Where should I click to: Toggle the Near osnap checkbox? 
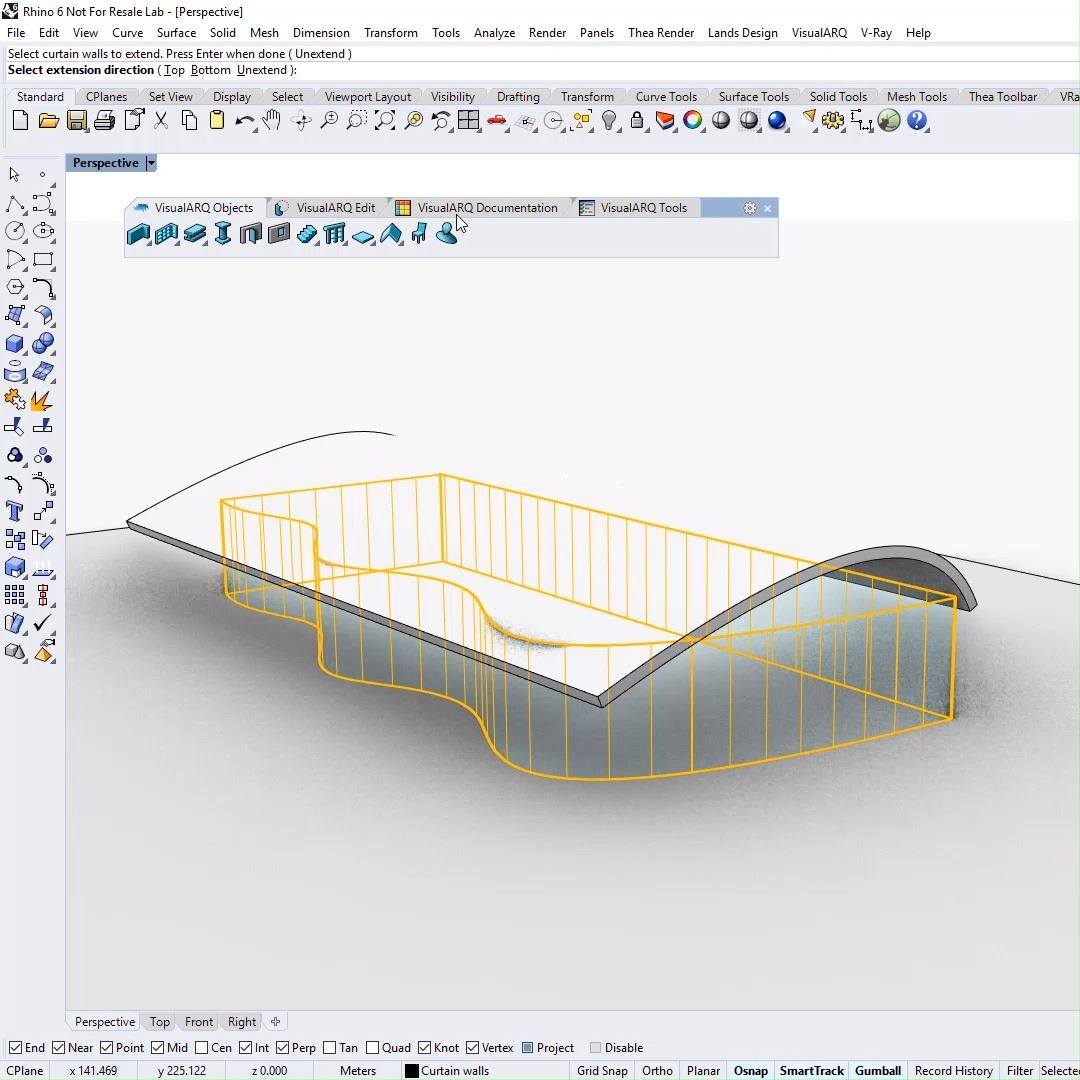coord(59,1048)
